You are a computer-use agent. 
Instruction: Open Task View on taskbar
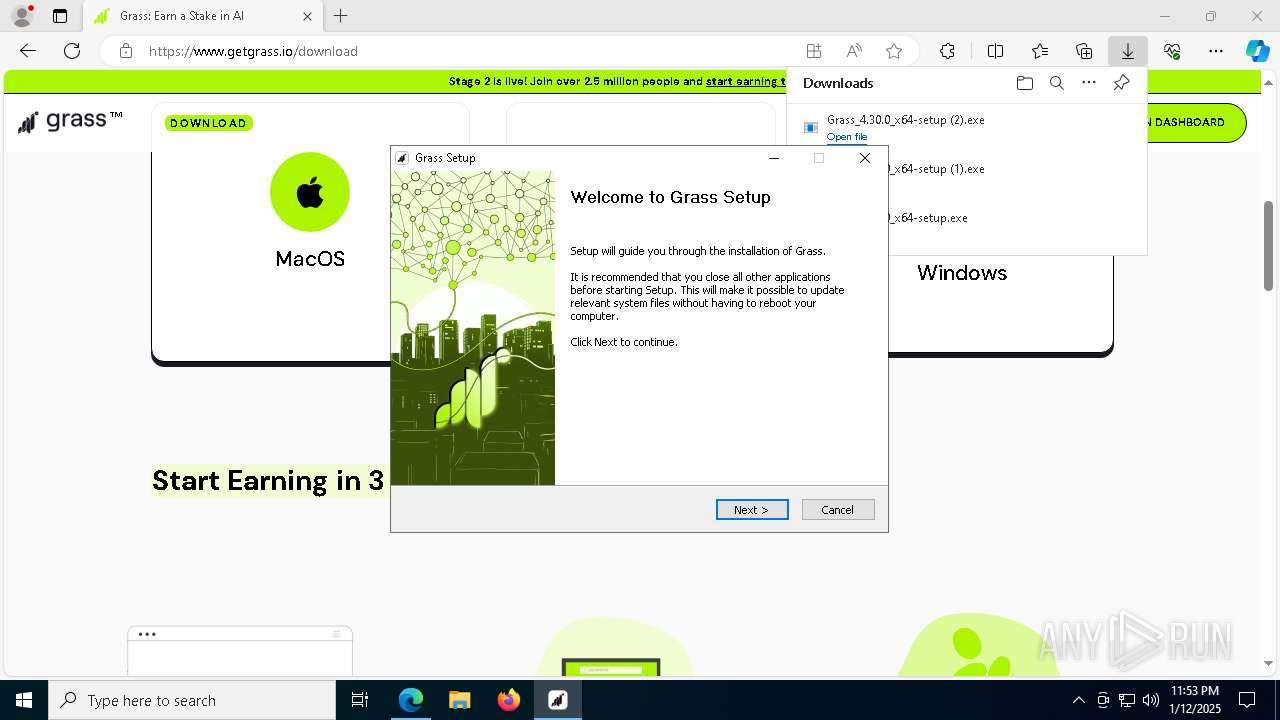coord(360,700)
